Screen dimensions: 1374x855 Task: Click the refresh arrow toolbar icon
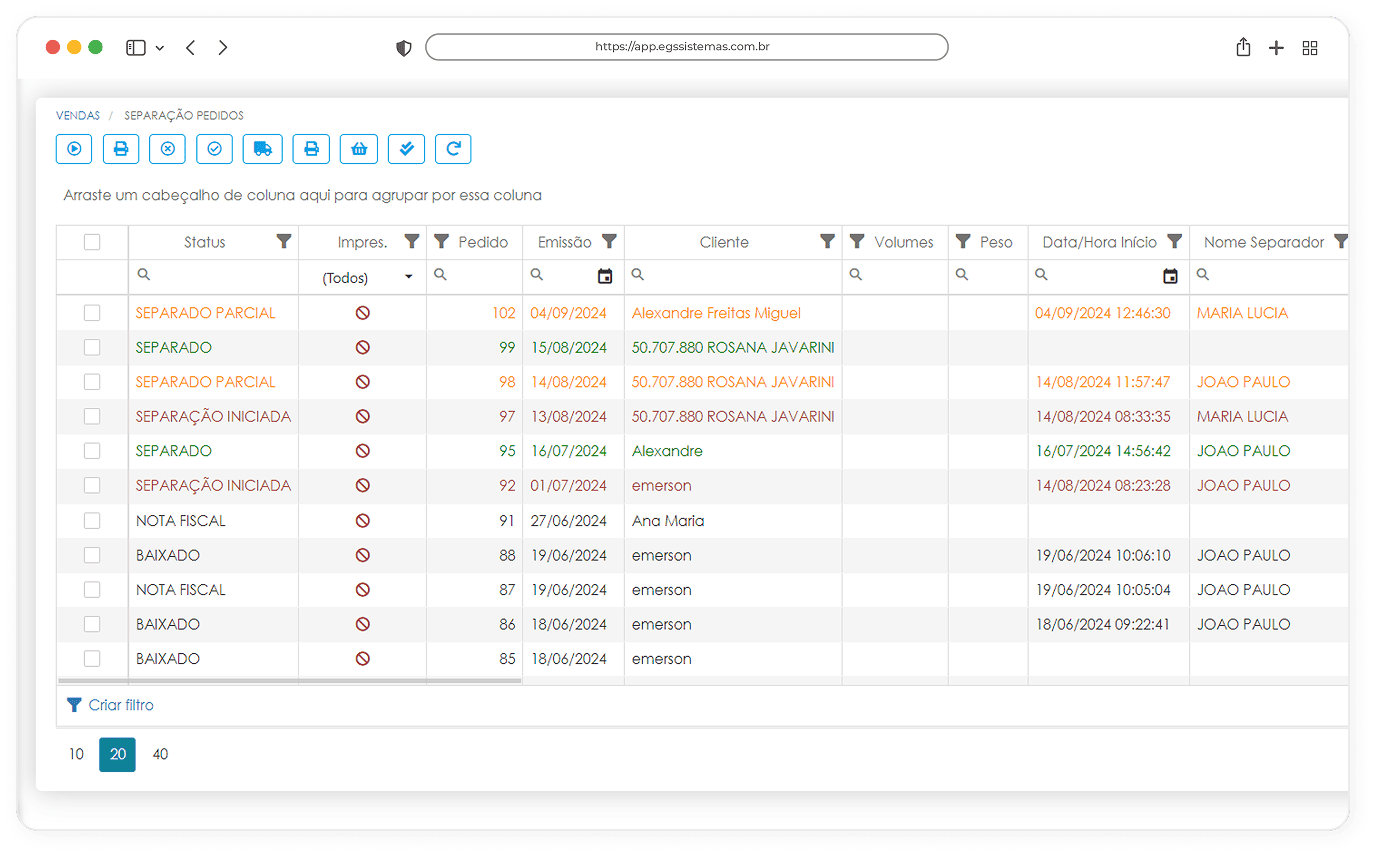click(453, 149)
